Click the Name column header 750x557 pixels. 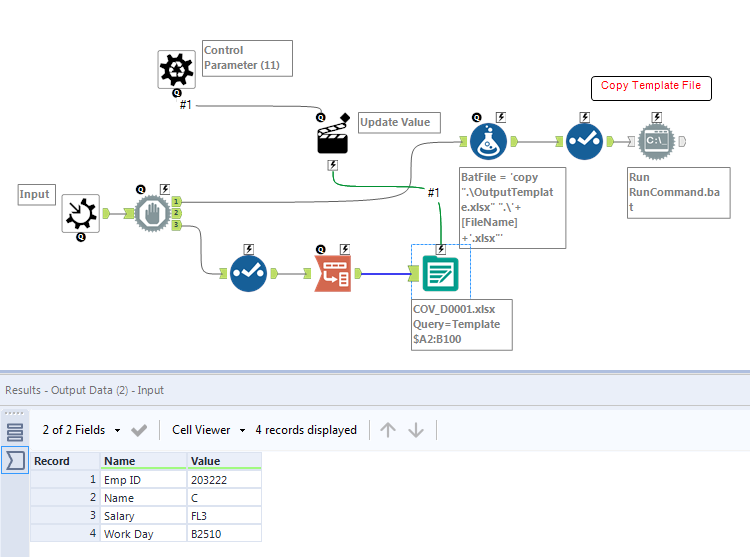[x=143, y=461]
